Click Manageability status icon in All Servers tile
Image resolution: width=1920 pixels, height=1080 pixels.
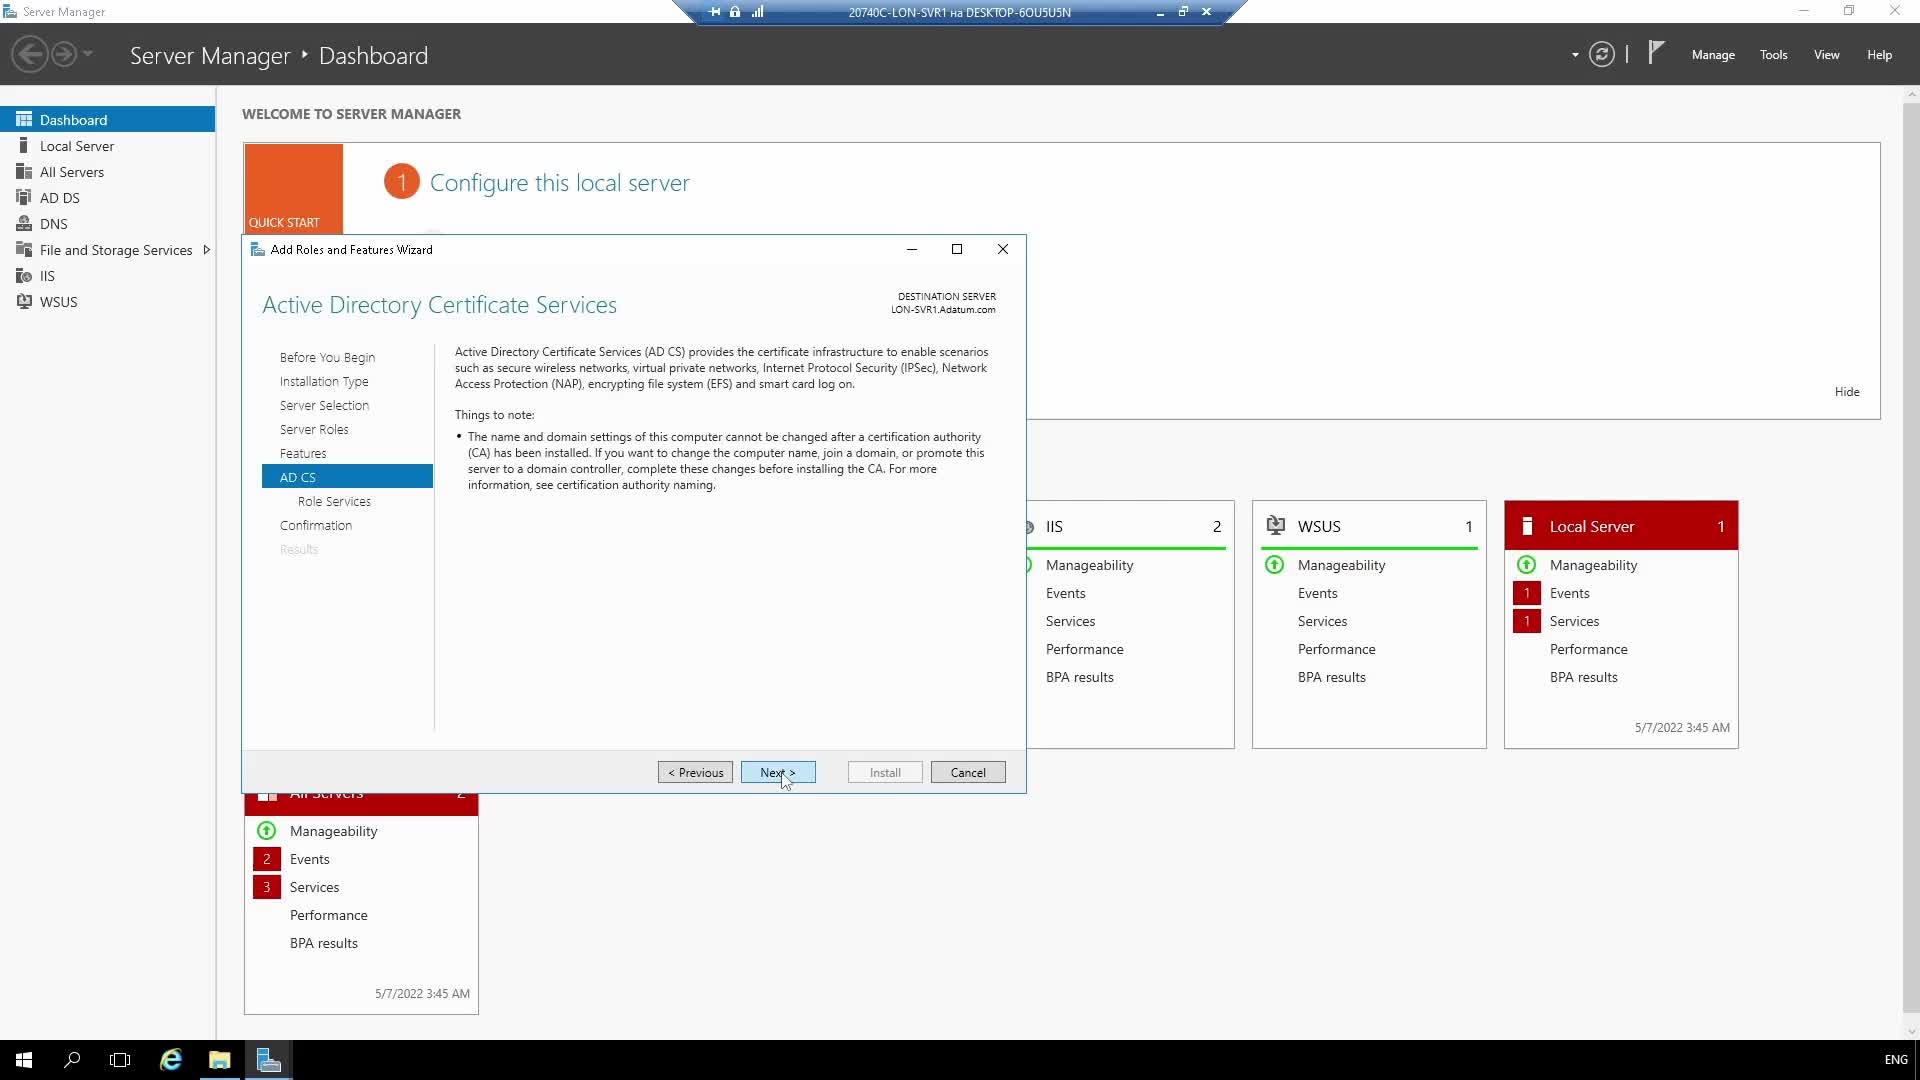tap(267, 831)
